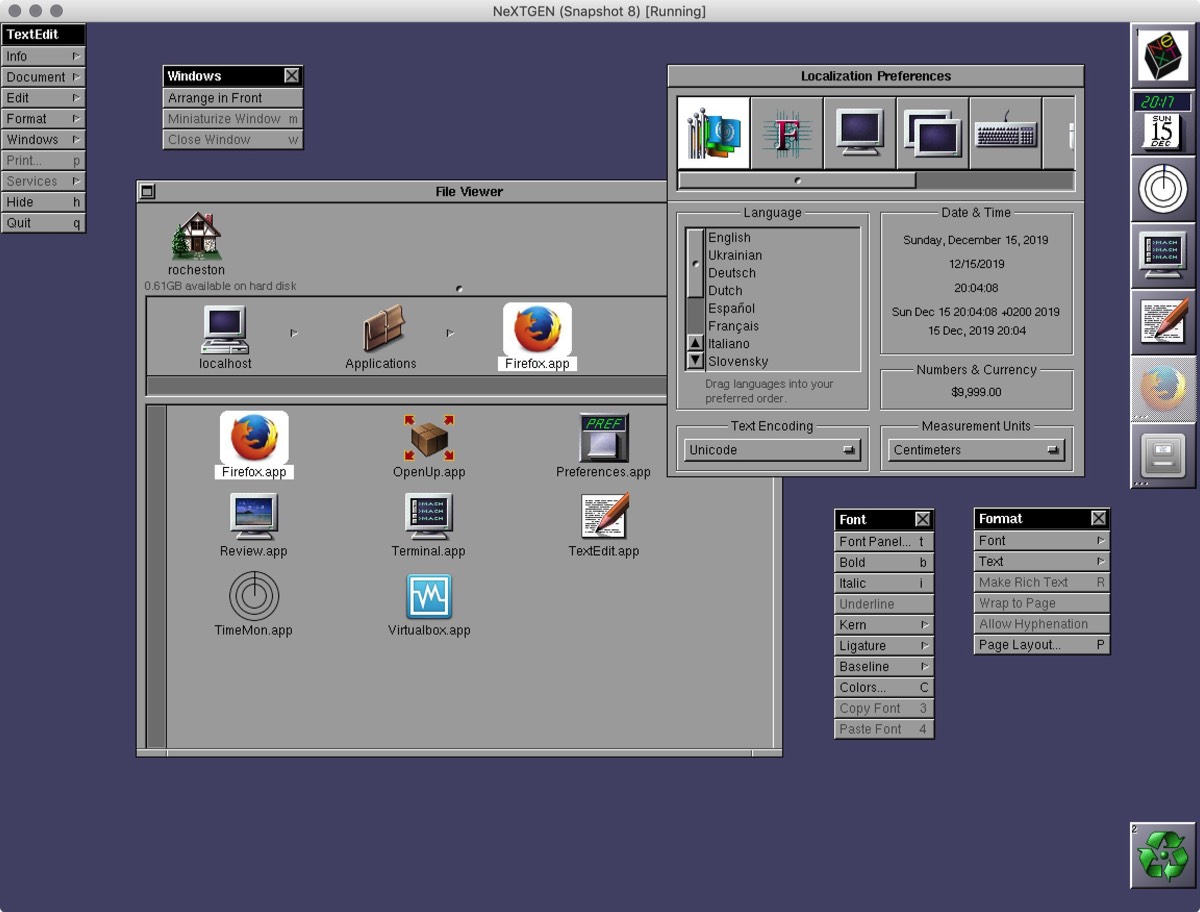Expand the Baseline submenu

(884, 667)
